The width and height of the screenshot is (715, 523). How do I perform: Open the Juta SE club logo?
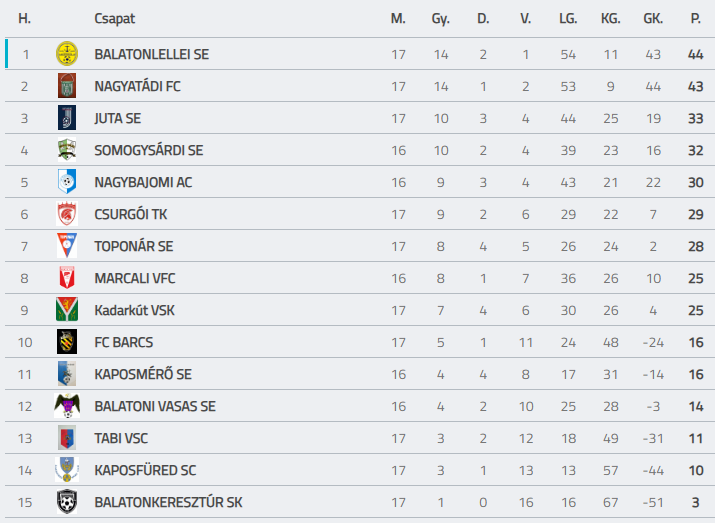tap(67, 118)
